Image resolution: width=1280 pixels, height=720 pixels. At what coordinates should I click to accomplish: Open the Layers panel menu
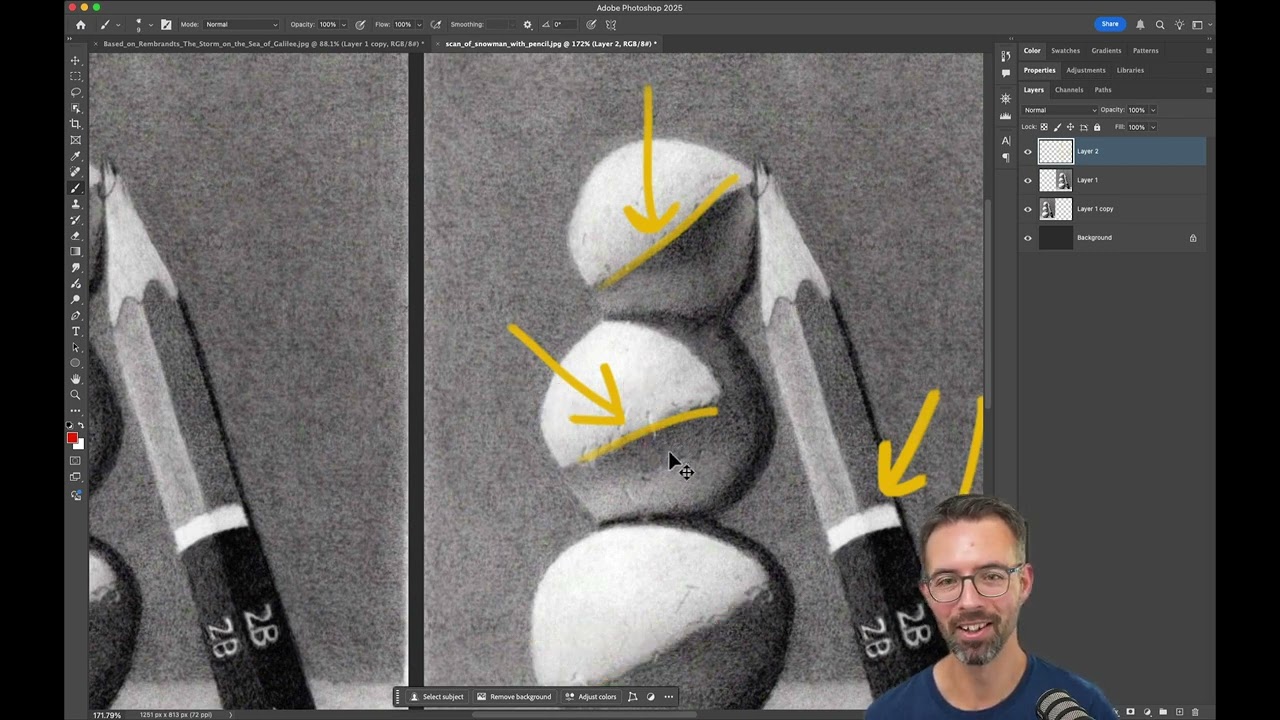click(x=1208, y=90)
